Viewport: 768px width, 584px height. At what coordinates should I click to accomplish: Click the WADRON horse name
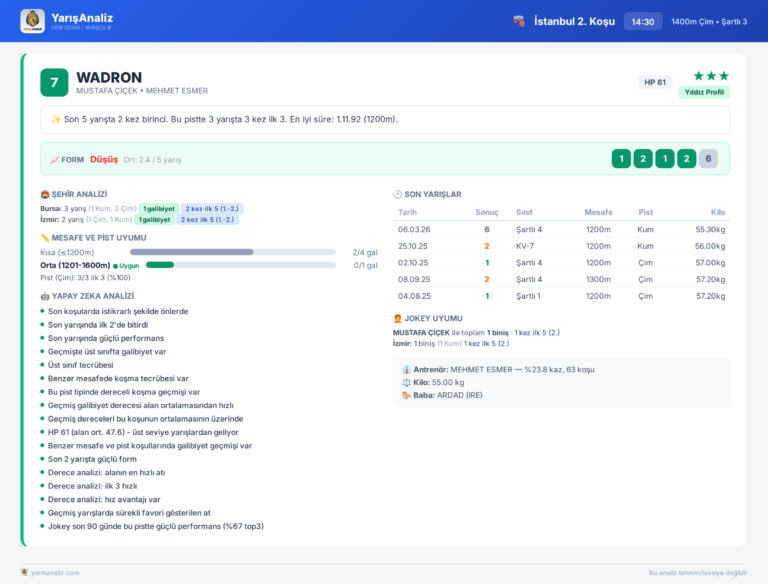109,77
